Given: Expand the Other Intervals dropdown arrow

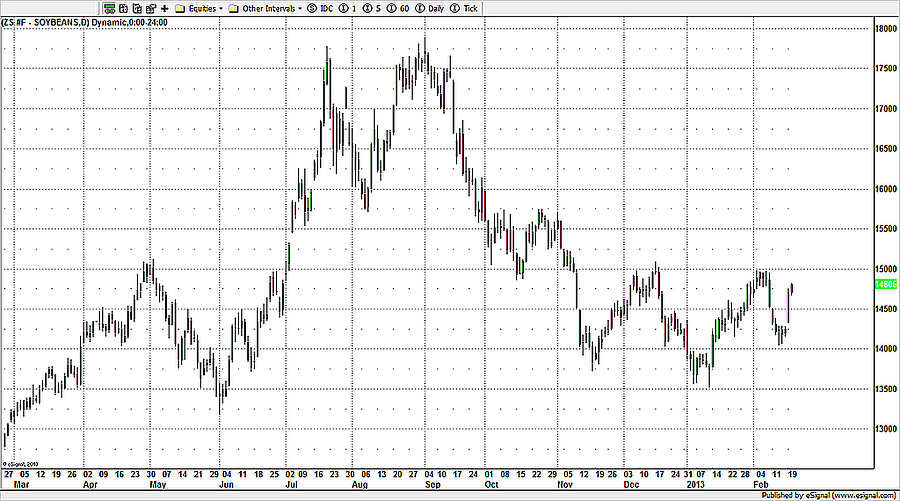Looking at the screenshot, I should click(300, 8).
